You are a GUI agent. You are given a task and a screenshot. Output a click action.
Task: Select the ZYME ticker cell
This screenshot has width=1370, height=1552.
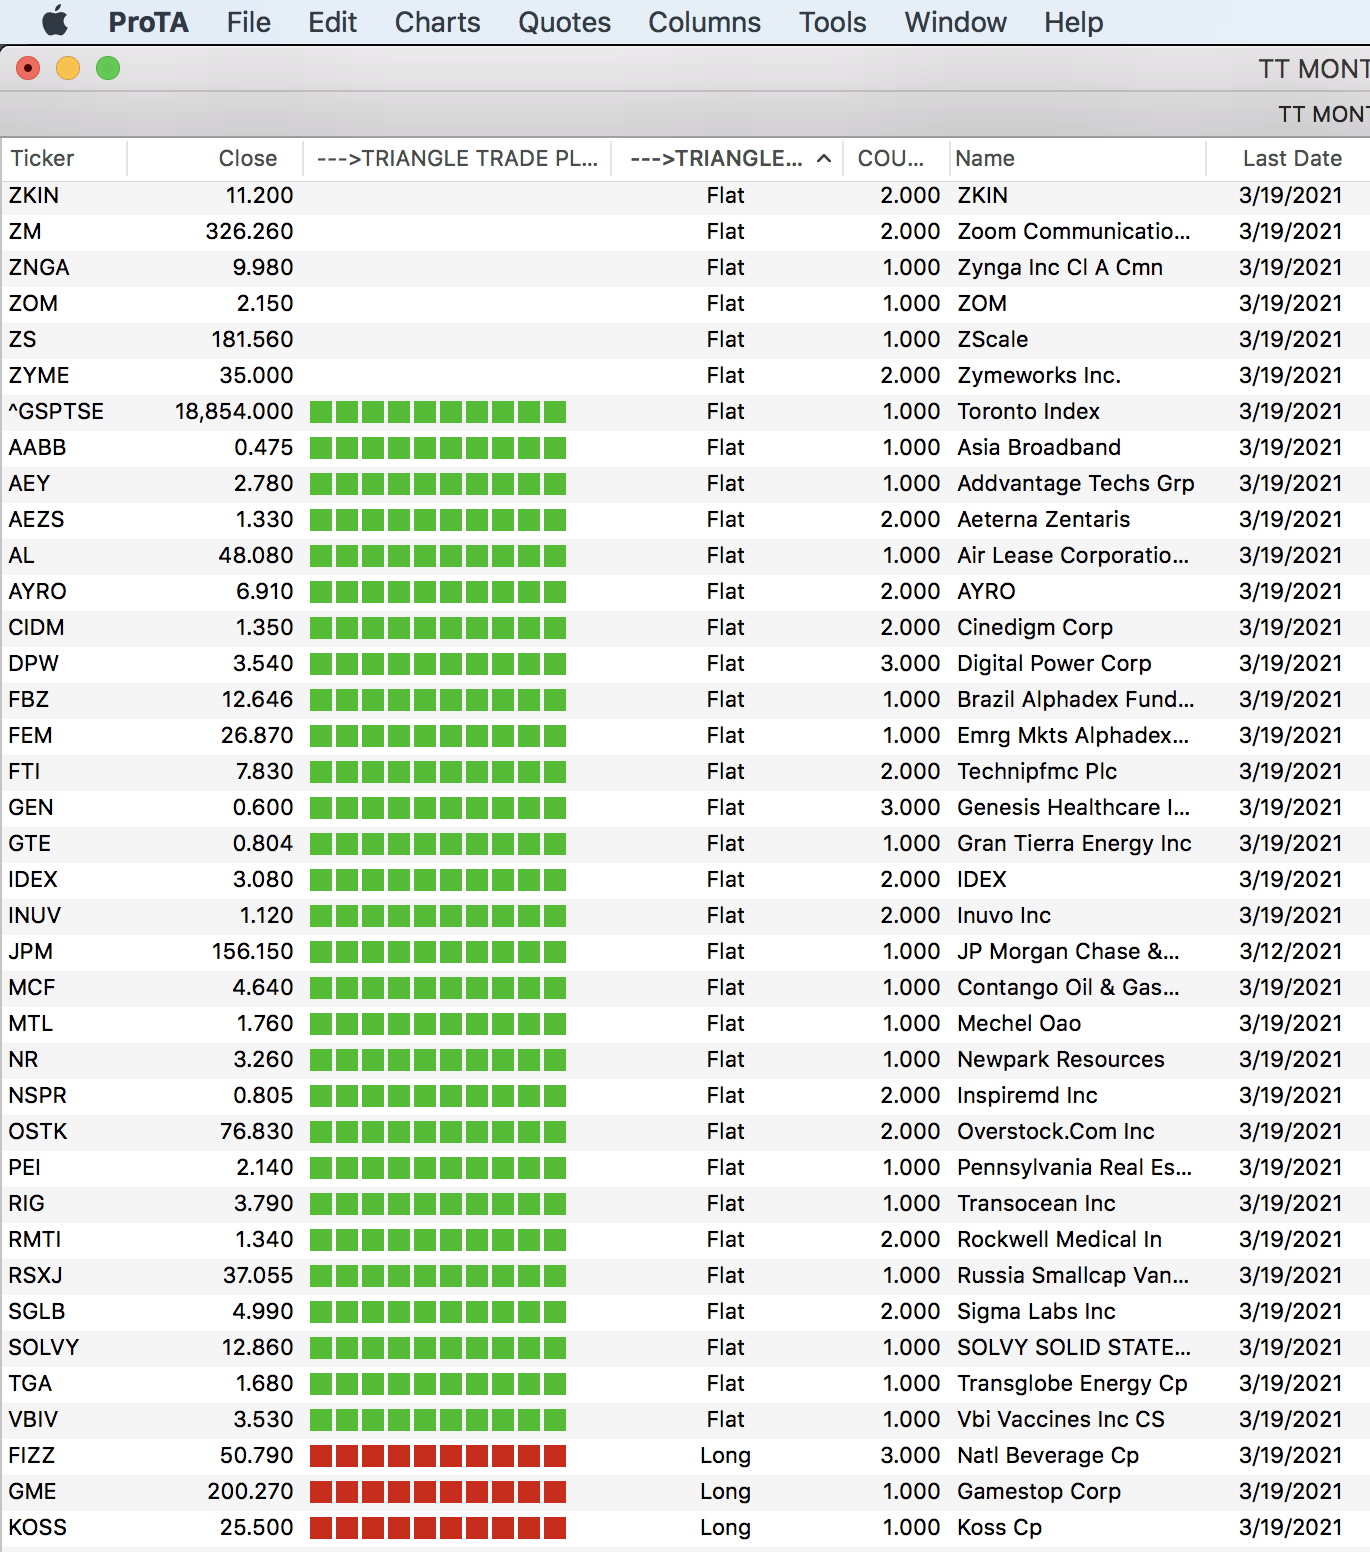(x=39, y=376)
